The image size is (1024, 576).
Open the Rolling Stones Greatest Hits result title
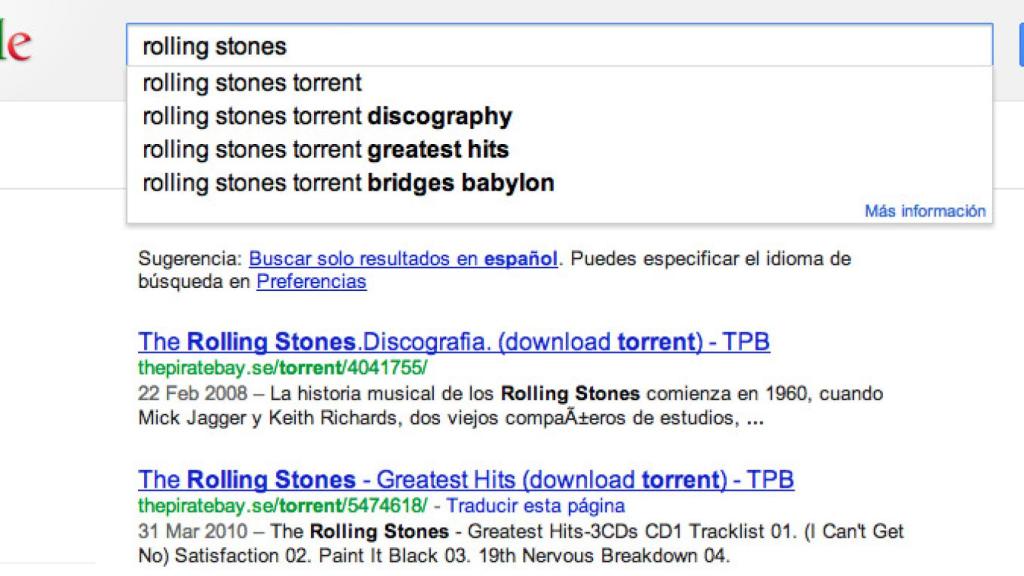click(466, 479)
